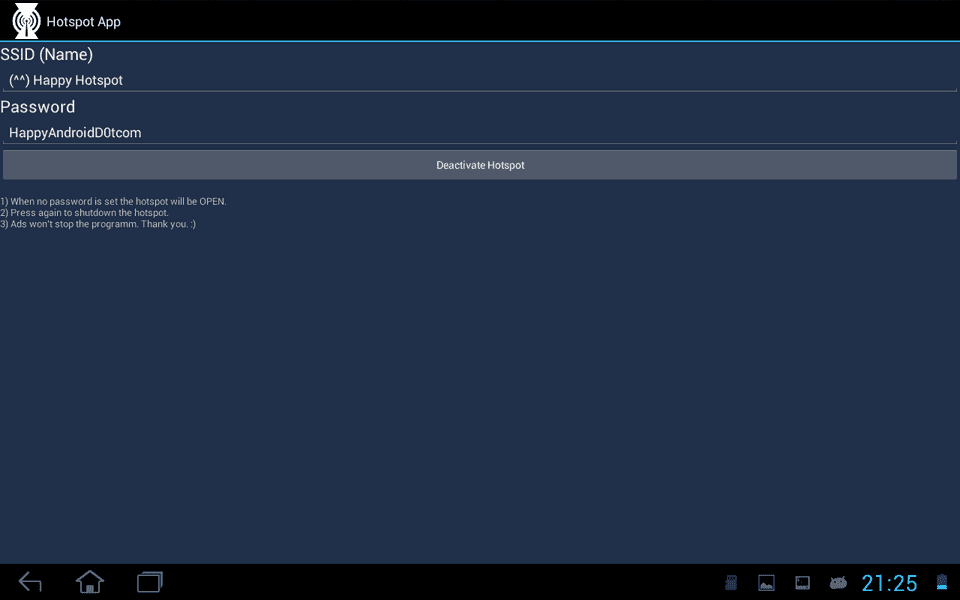This screenshot has width=960, height=600.
Task: Tap the Home navigation icon
Action: (90, 582)
